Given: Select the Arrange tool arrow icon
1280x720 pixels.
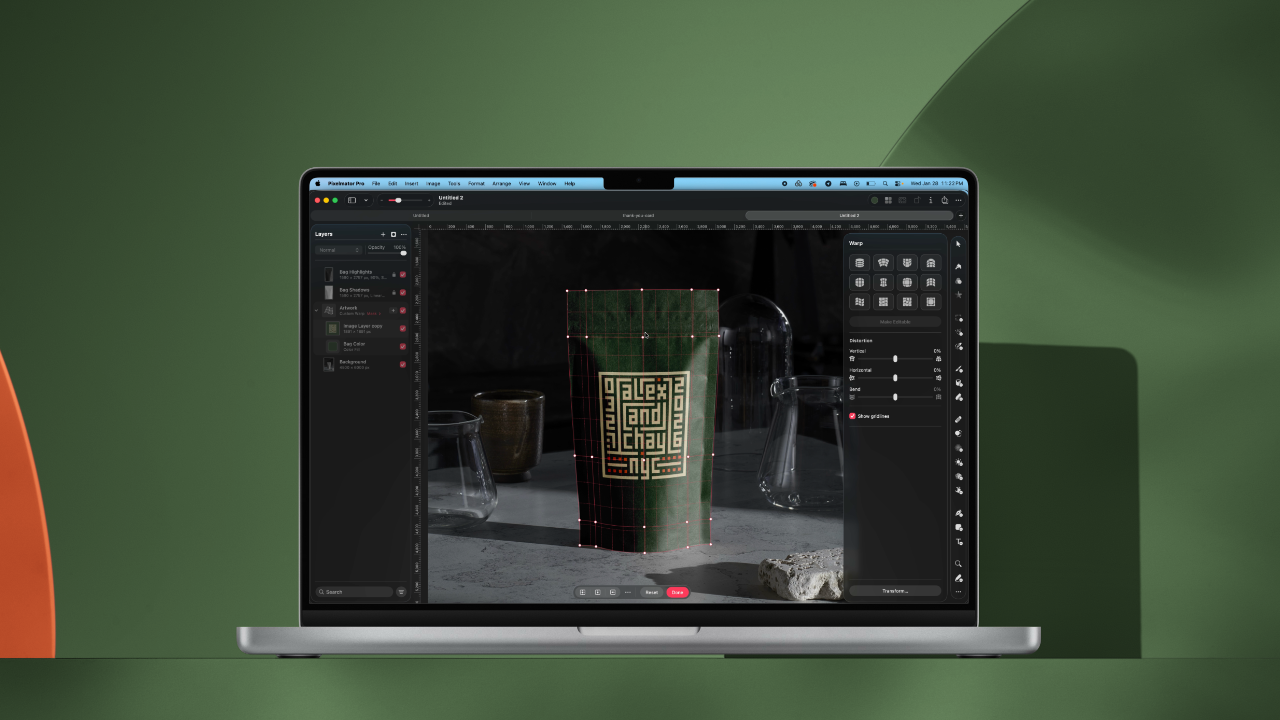Looking at the screenshot, I should coord(958,244).
